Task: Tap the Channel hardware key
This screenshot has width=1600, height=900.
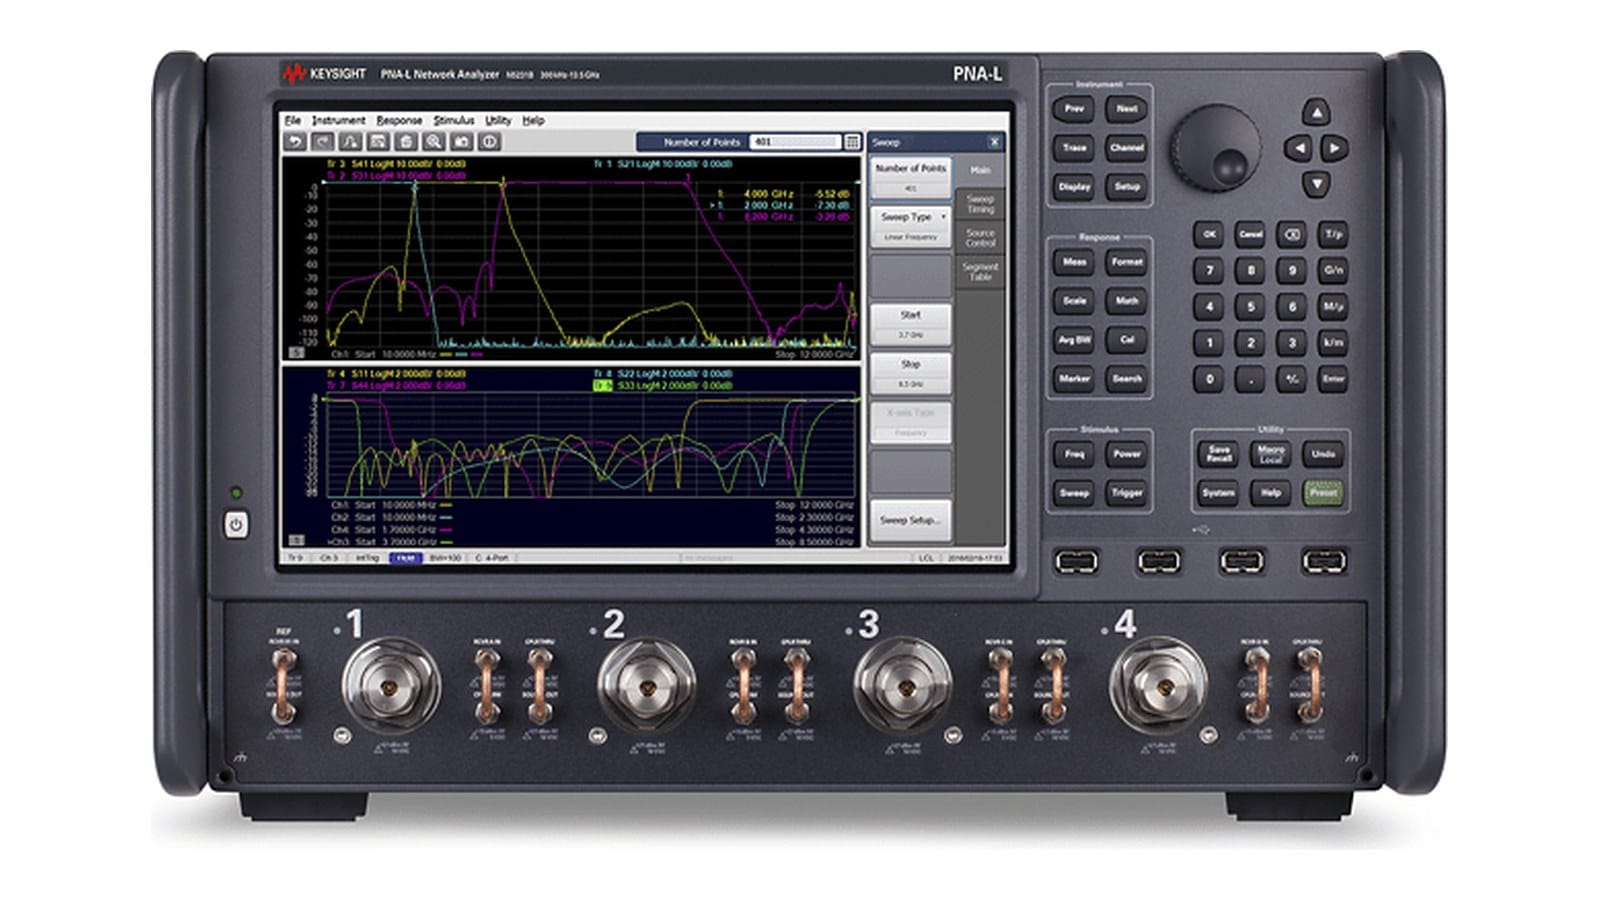Action: click(1127, 147)
